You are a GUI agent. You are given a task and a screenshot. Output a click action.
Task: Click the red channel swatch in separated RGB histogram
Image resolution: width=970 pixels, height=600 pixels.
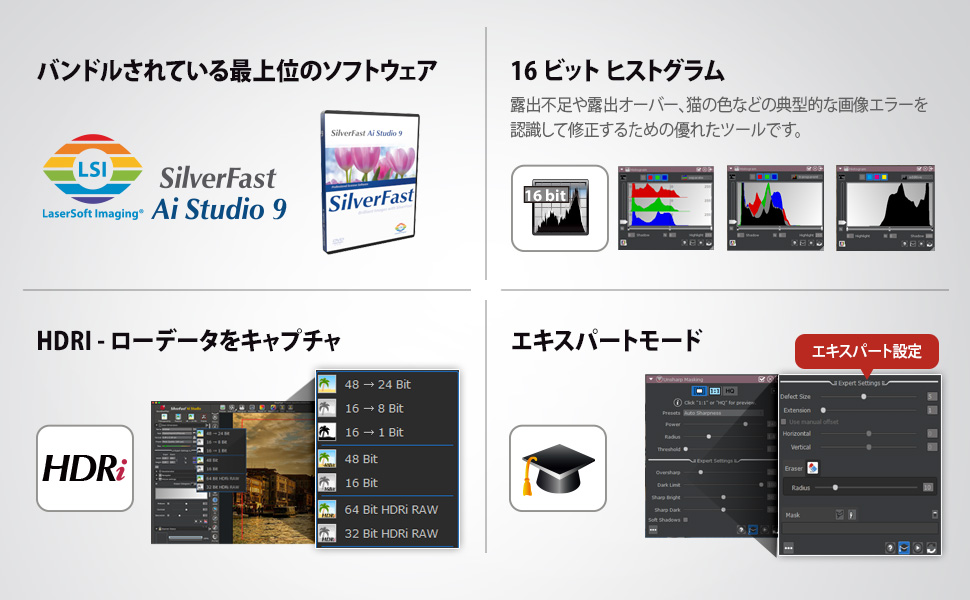click(650, 178)
